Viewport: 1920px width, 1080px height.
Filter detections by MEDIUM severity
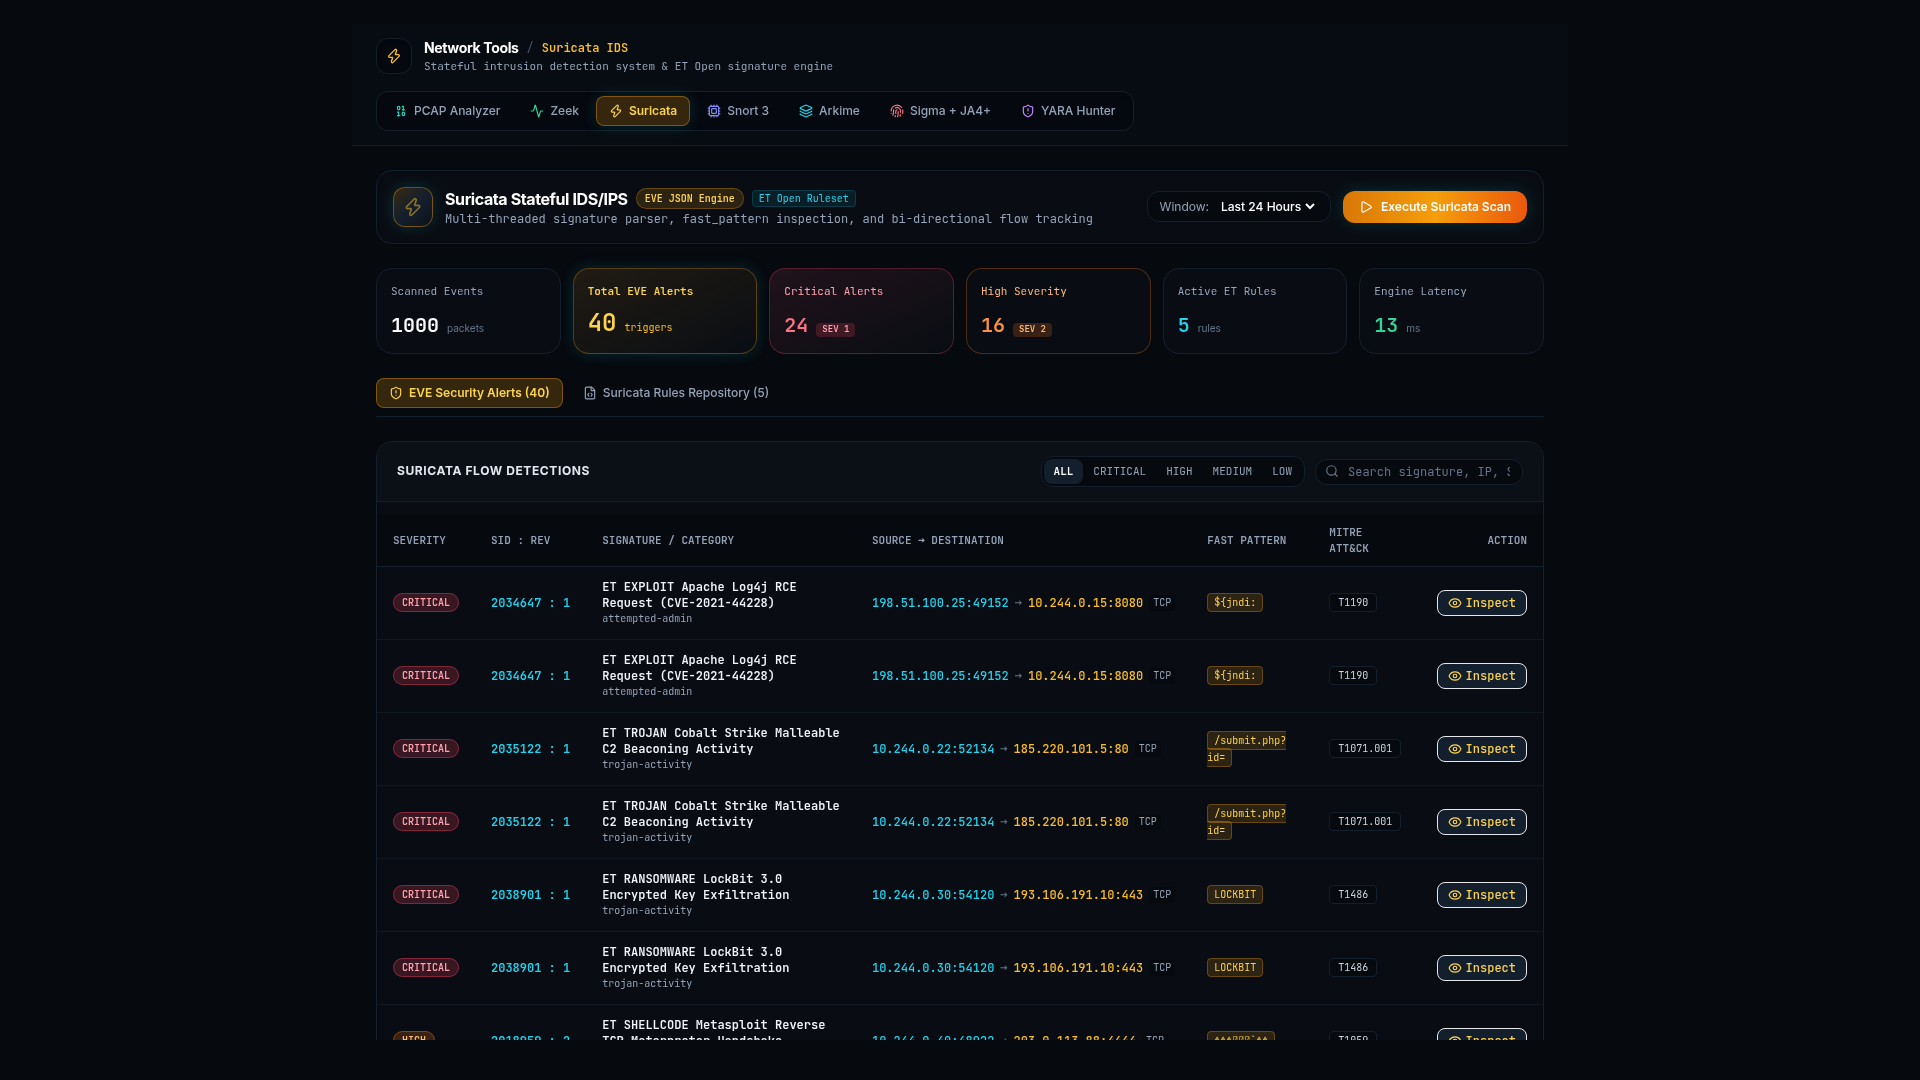[x=1232, y=471]
